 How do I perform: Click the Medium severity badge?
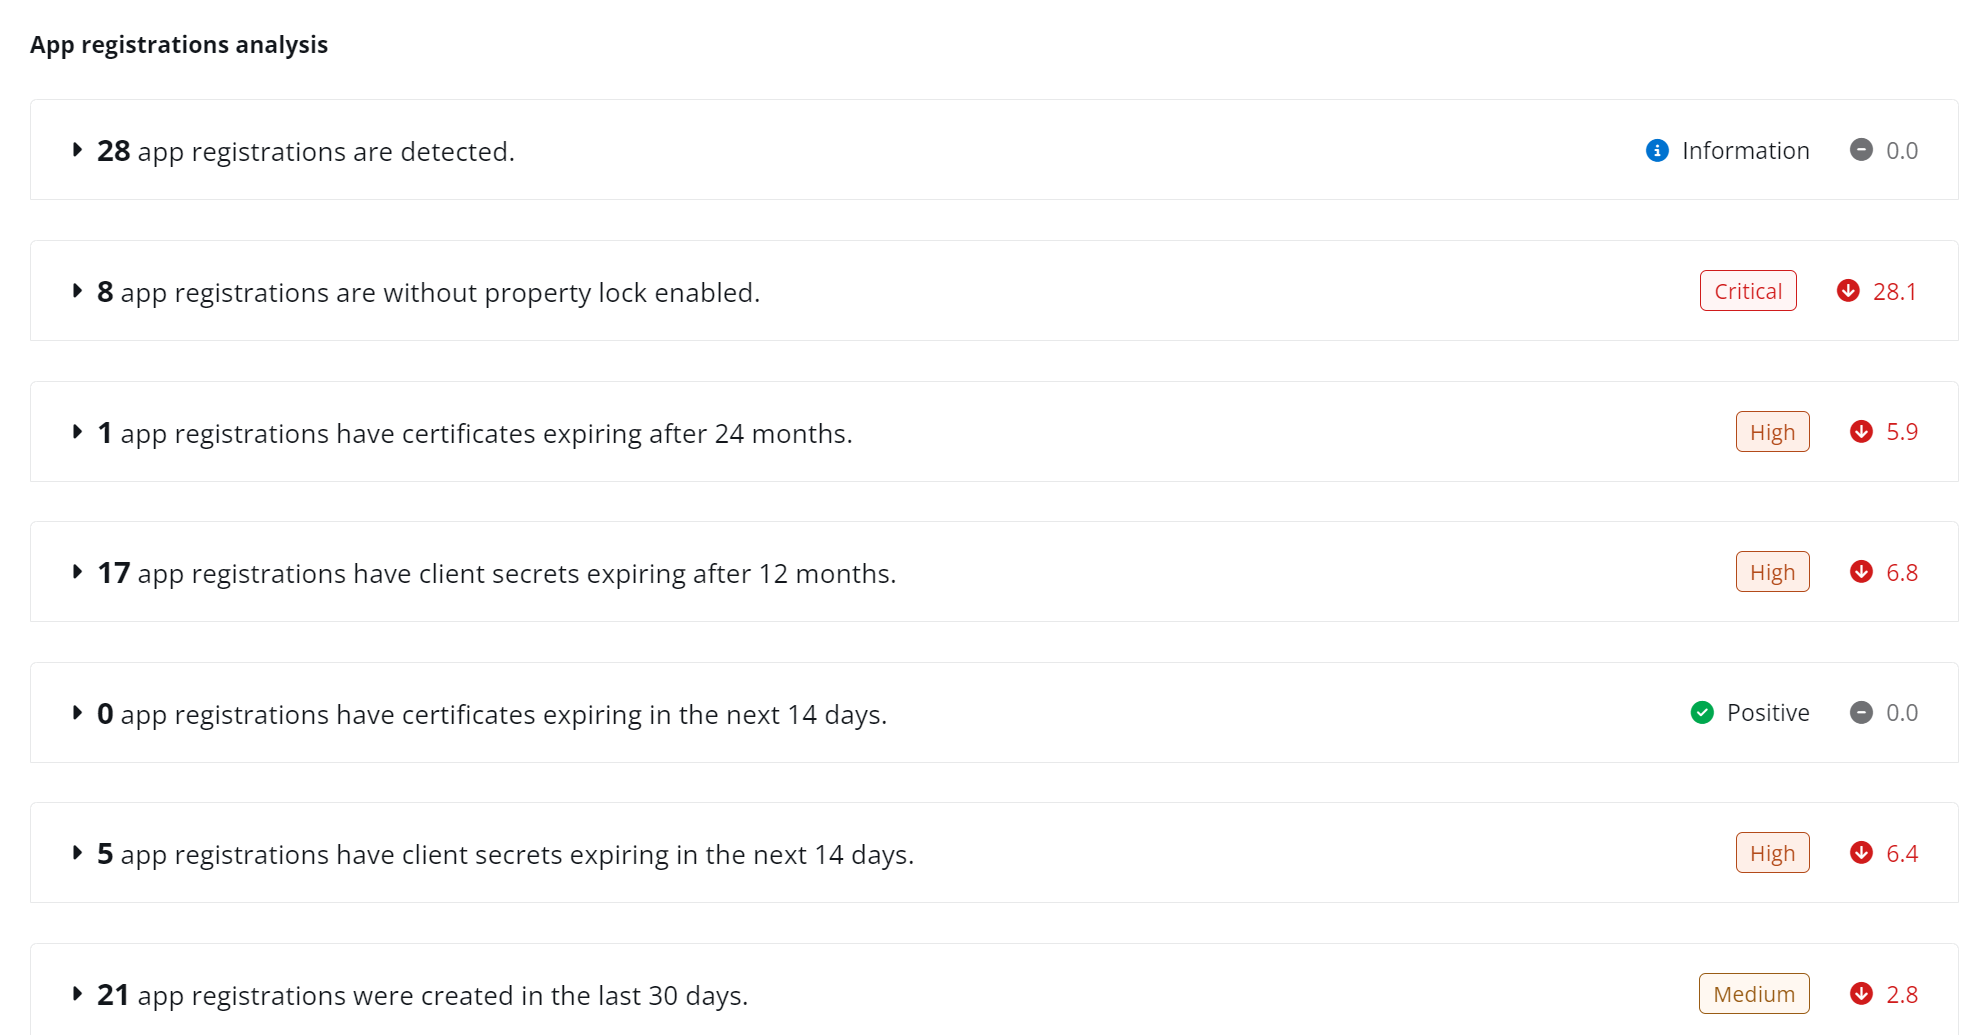pos(1753,994)
